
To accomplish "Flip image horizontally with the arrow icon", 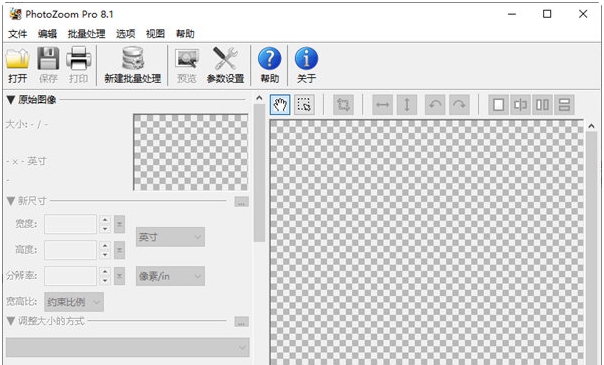I will 383,104.
